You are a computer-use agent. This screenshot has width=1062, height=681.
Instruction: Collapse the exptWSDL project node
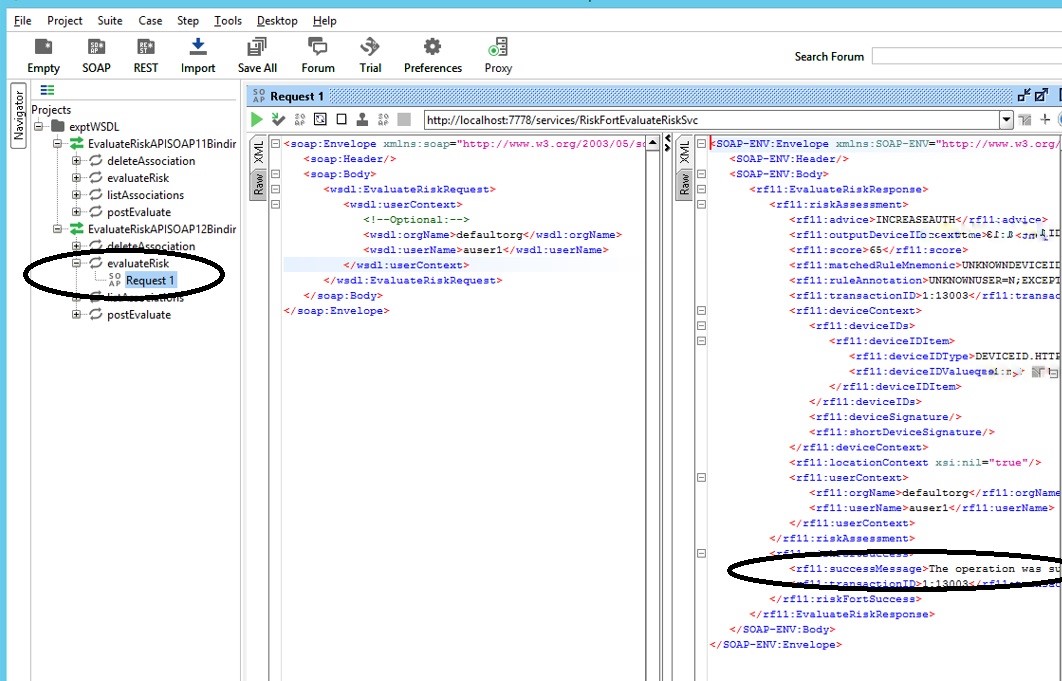[39, 127]
